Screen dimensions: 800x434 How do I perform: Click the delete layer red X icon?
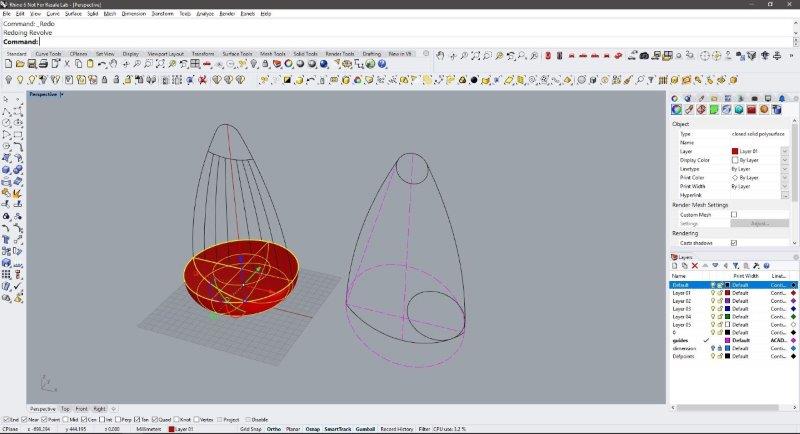click(x=695, y=266)
